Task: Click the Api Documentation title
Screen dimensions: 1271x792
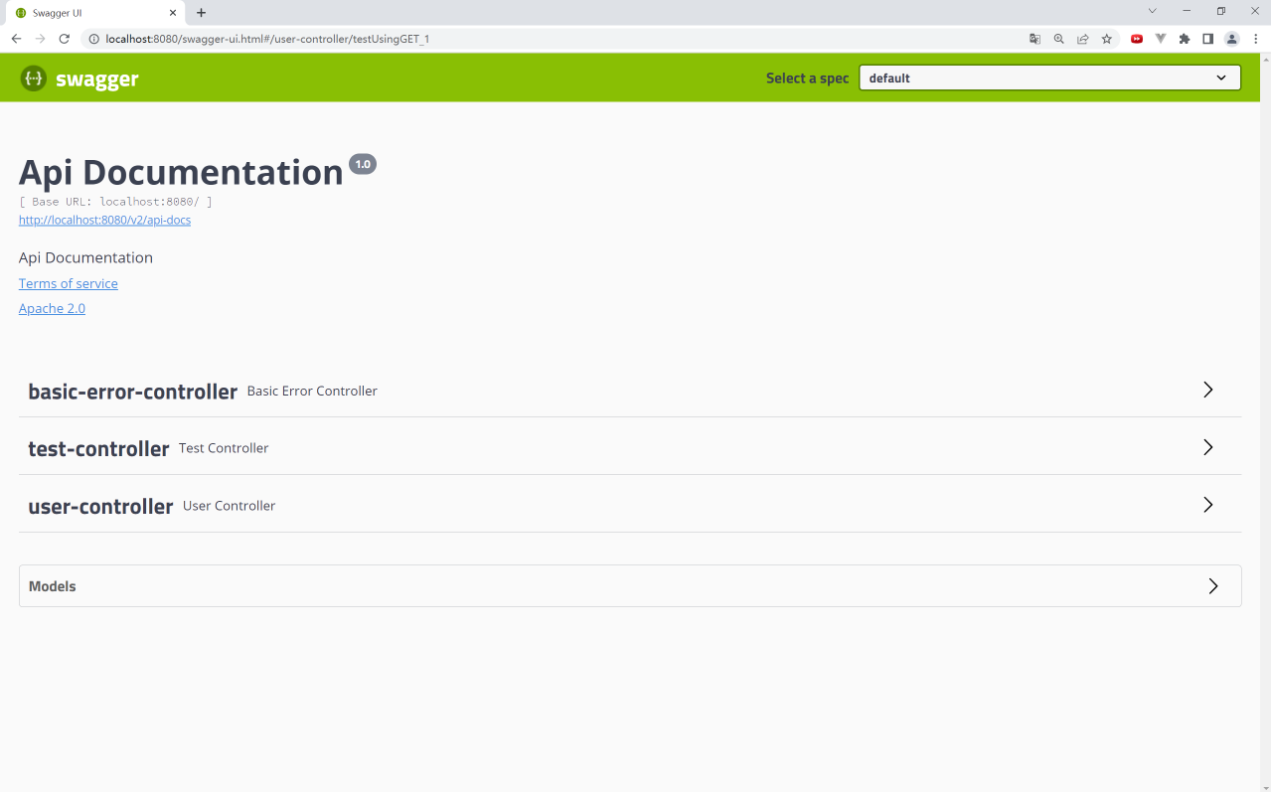Action: pyautogui.click(x=181, y=172)
